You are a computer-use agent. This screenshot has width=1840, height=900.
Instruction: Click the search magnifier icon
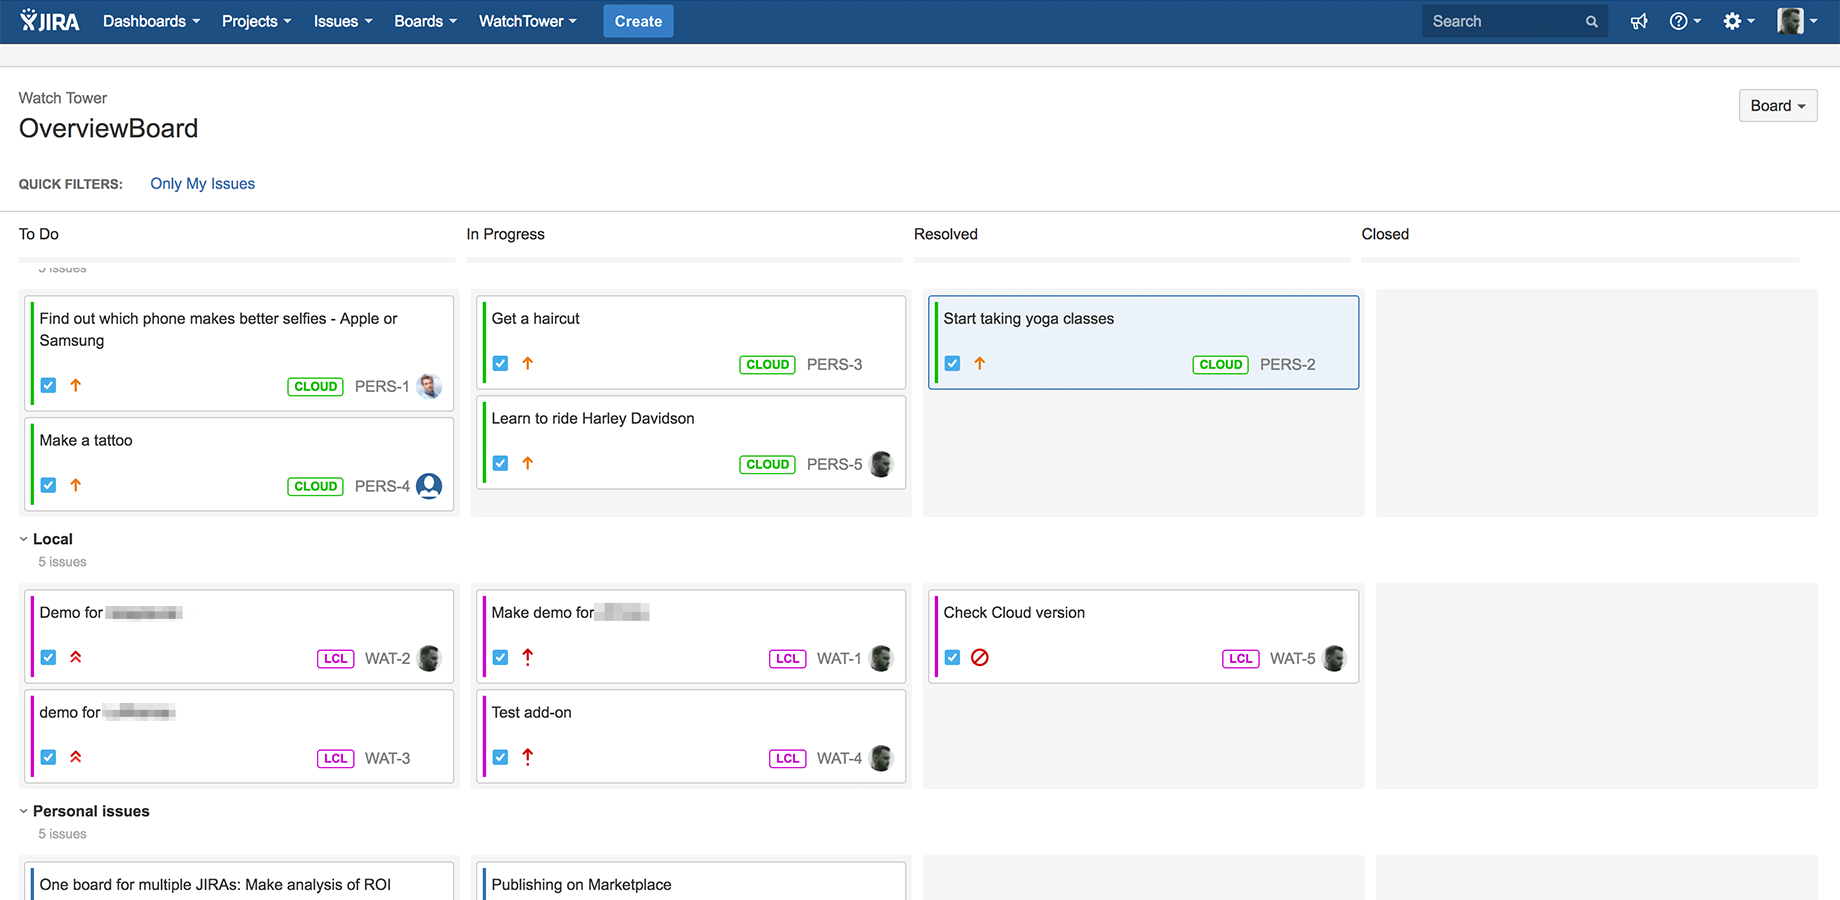pyautogui.click(x=1591, y=22)
